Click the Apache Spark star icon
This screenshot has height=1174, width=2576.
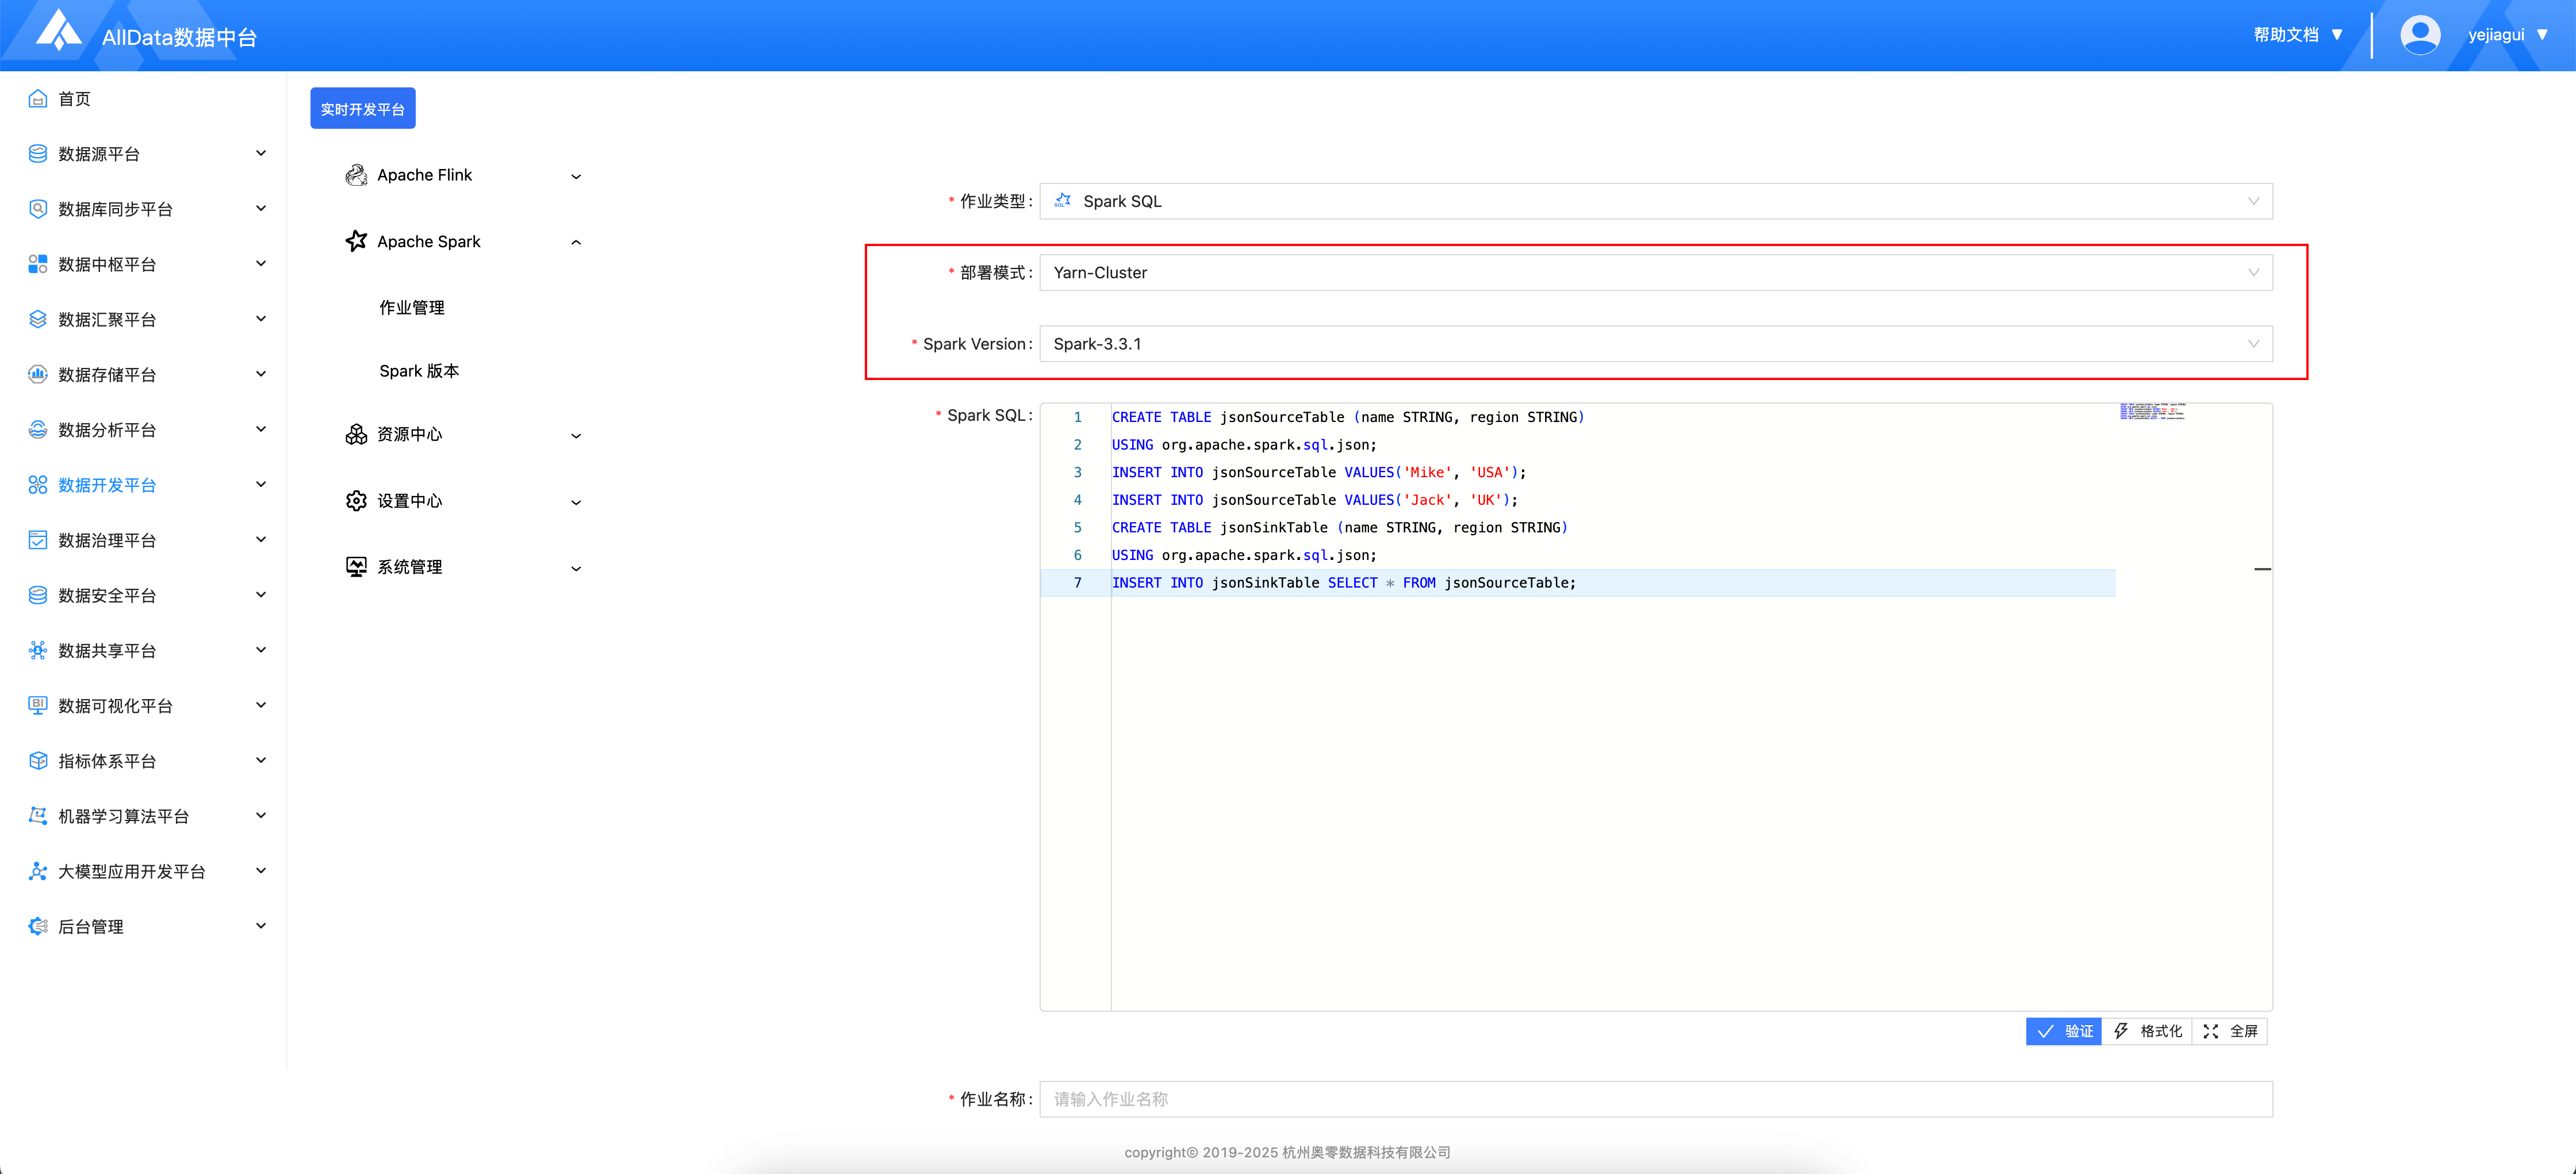click(x=356, y=241)
